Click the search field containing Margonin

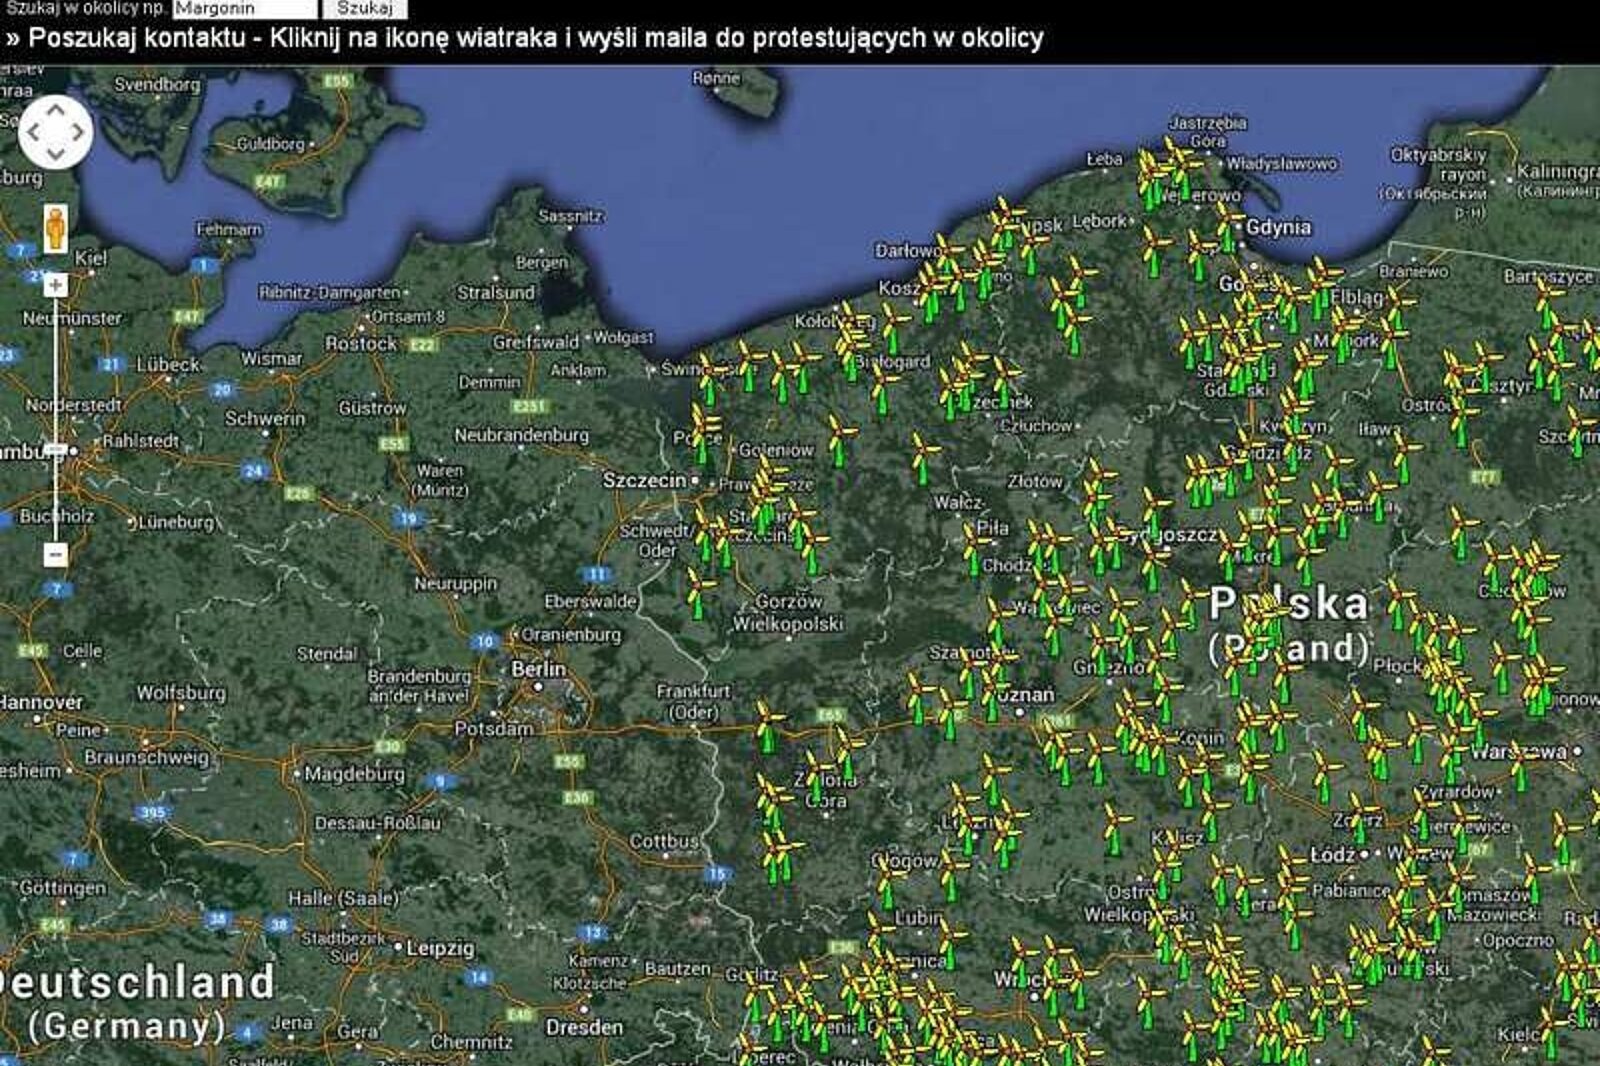click(x=243, y=9)
